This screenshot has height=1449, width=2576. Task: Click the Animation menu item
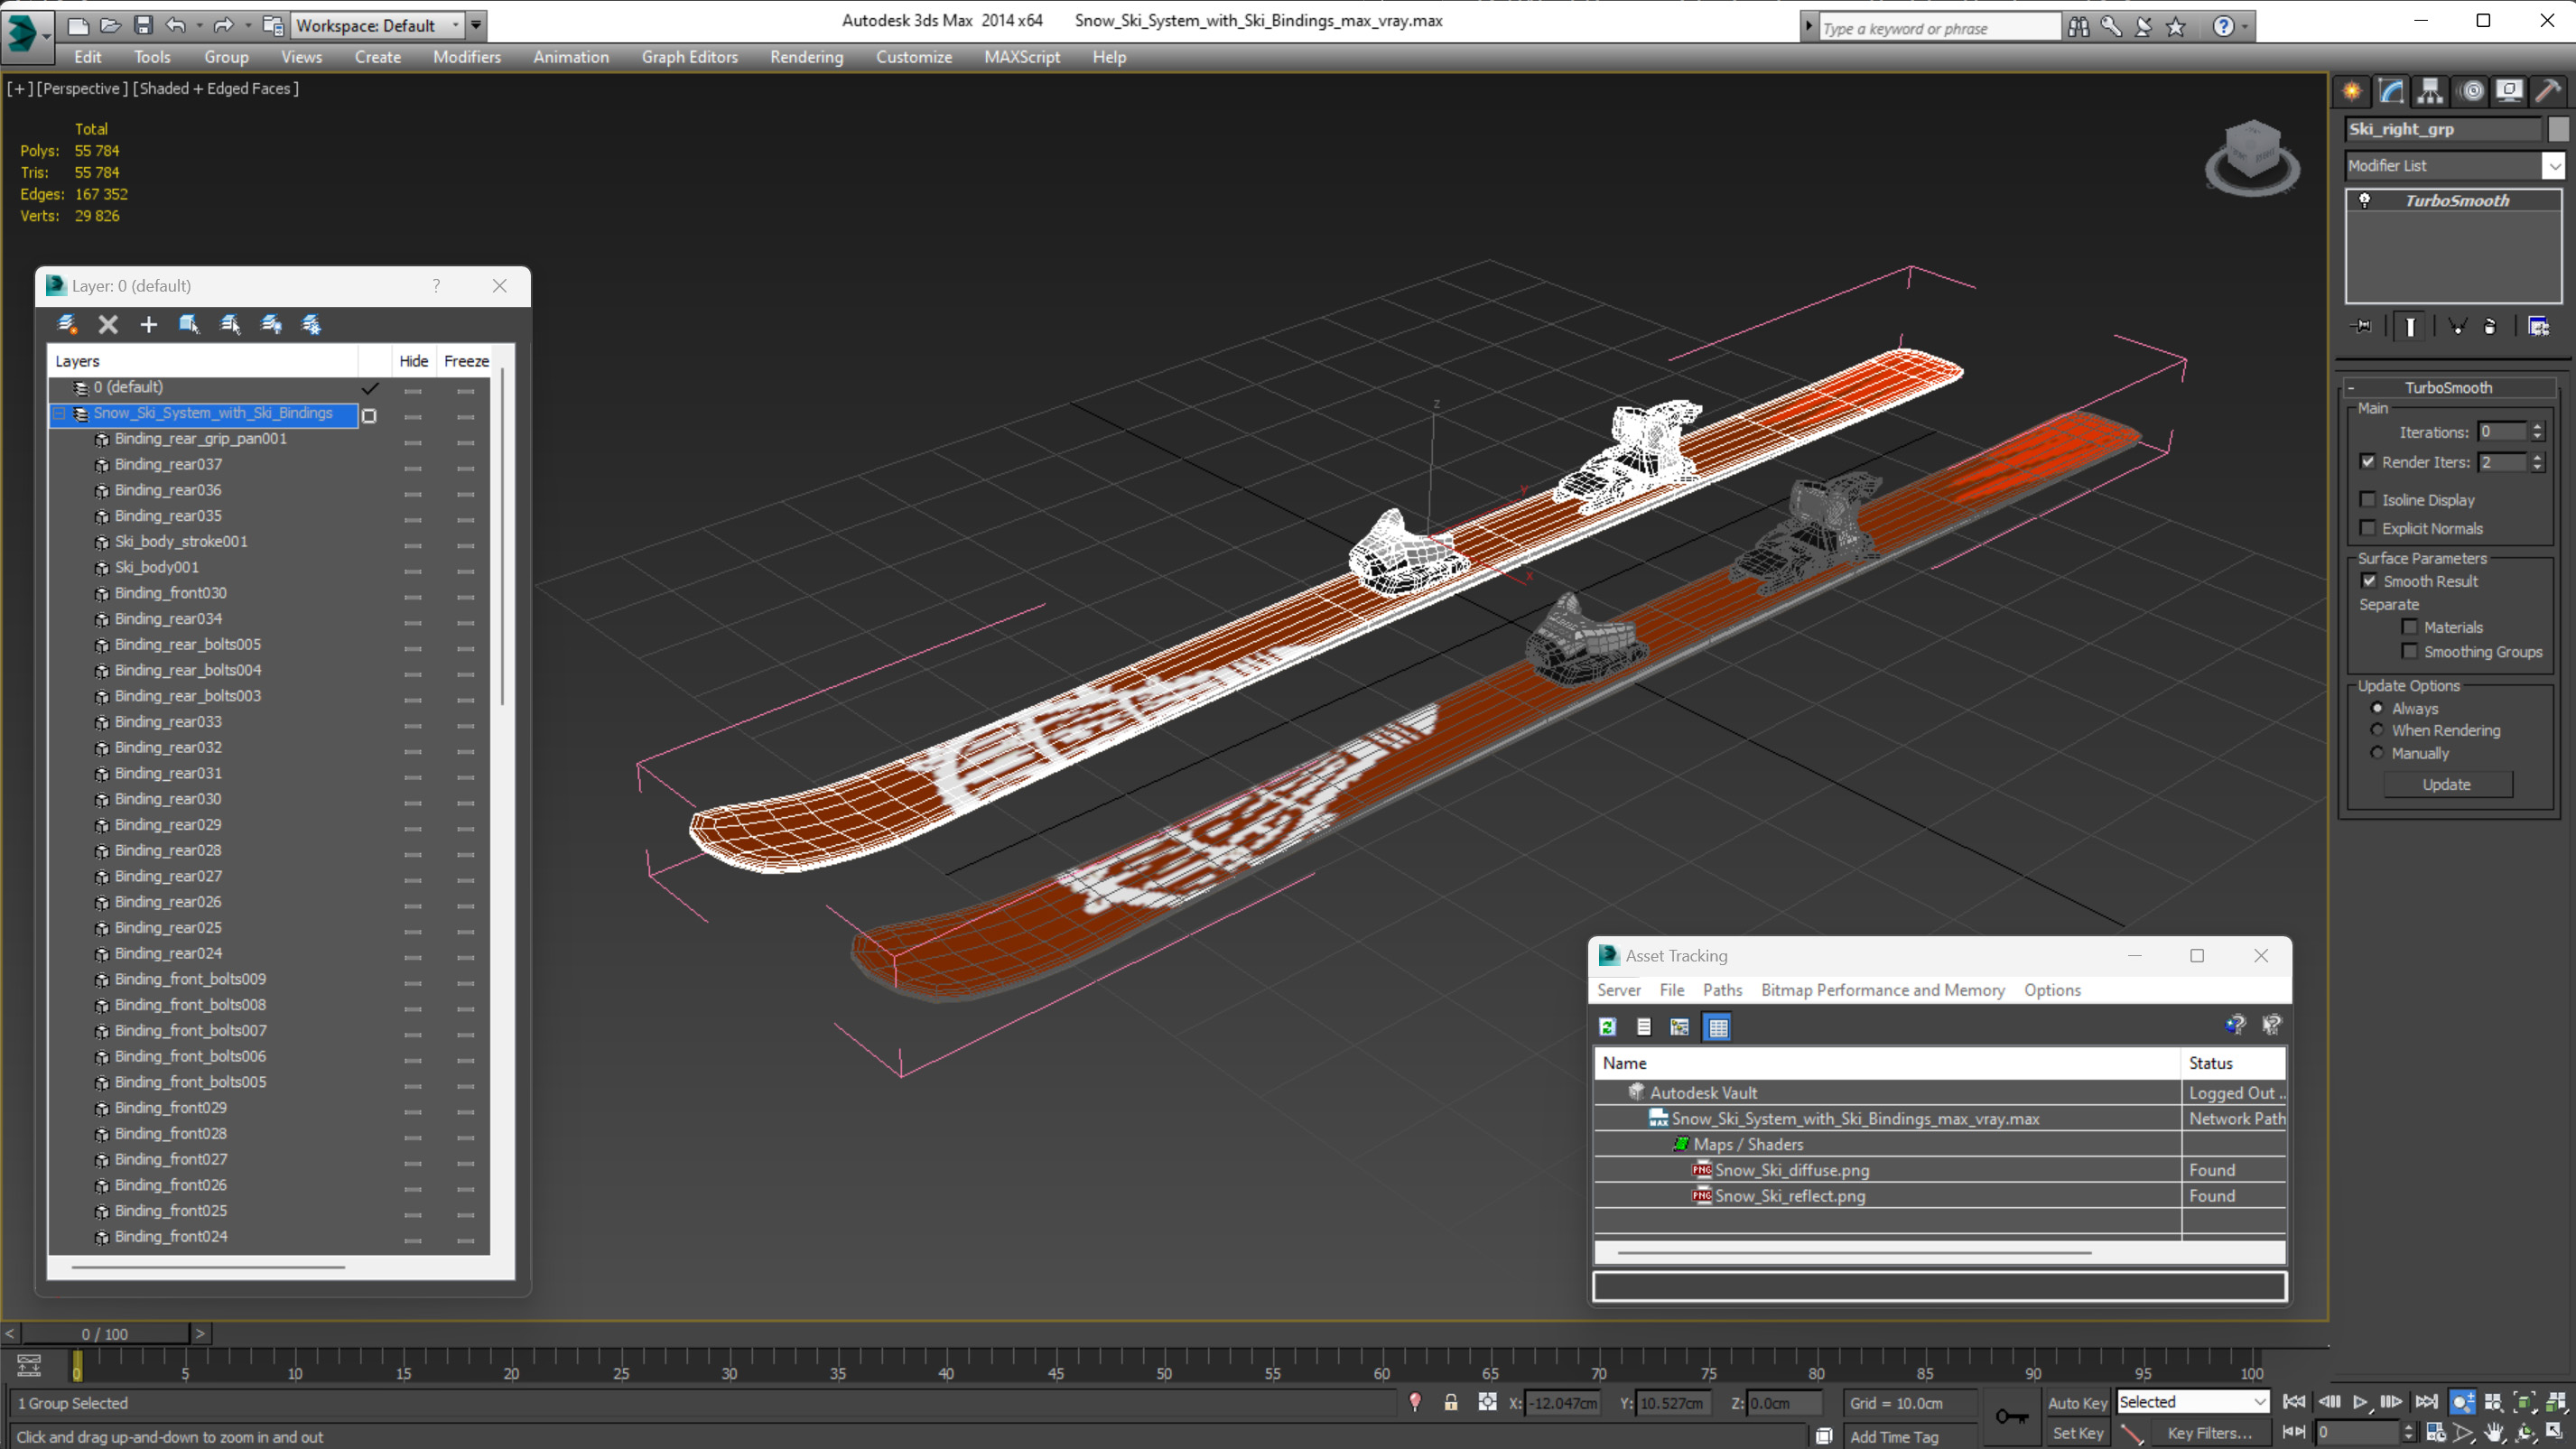pos(570,57)
